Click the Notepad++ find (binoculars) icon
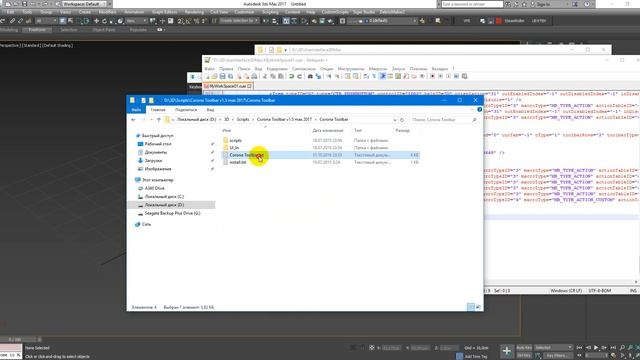This screenshot has height=360, width=640. 310,76
